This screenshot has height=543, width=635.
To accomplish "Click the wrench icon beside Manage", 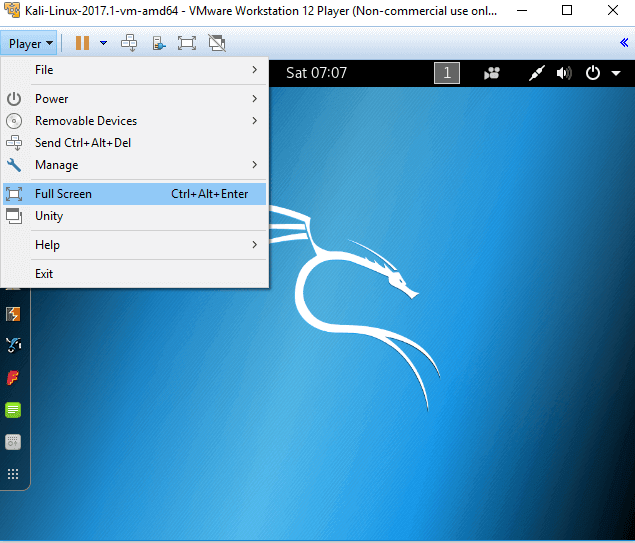I will (14, 165).
